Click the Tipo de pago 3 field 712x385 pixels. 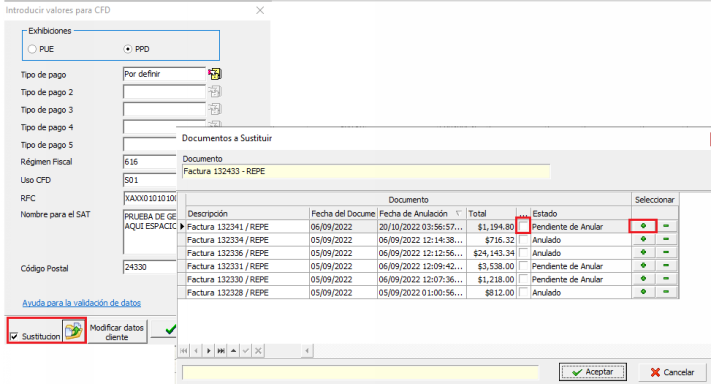click(164, 109)
